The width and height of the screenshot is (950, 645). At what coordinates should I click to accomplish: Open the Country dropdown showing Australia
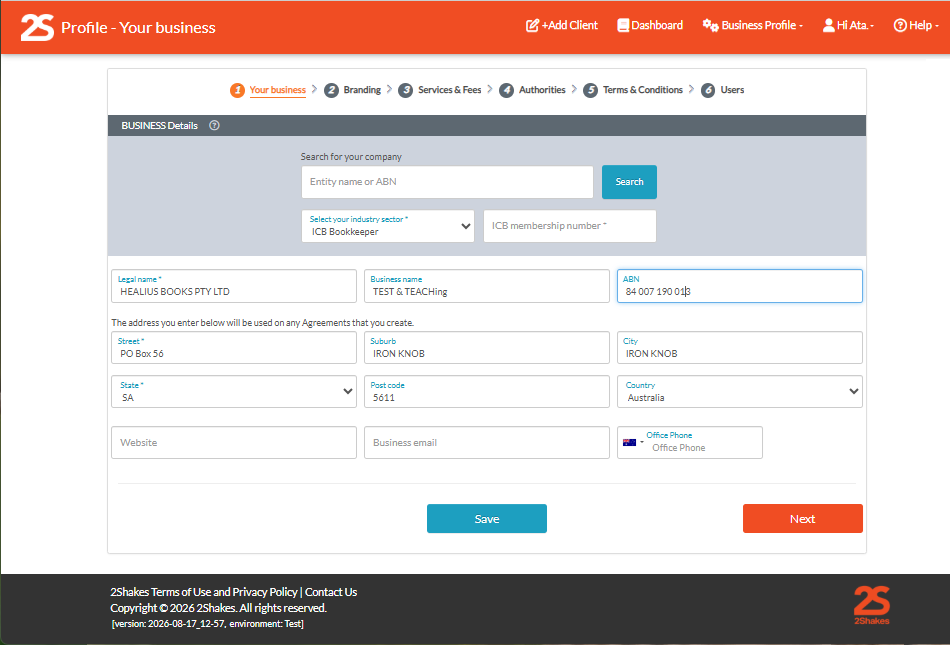[740, 391]
